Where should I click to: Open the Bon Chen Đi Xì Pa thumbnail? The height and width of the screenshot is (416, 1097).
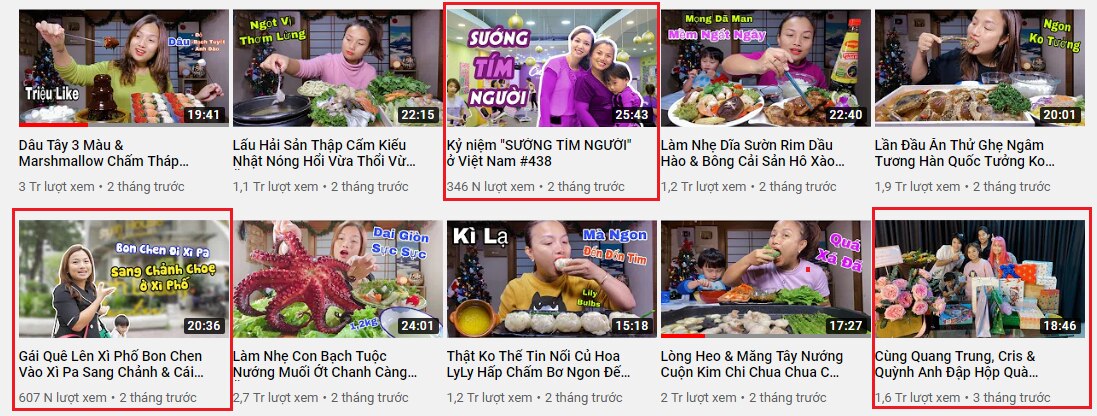click(124, 279)
